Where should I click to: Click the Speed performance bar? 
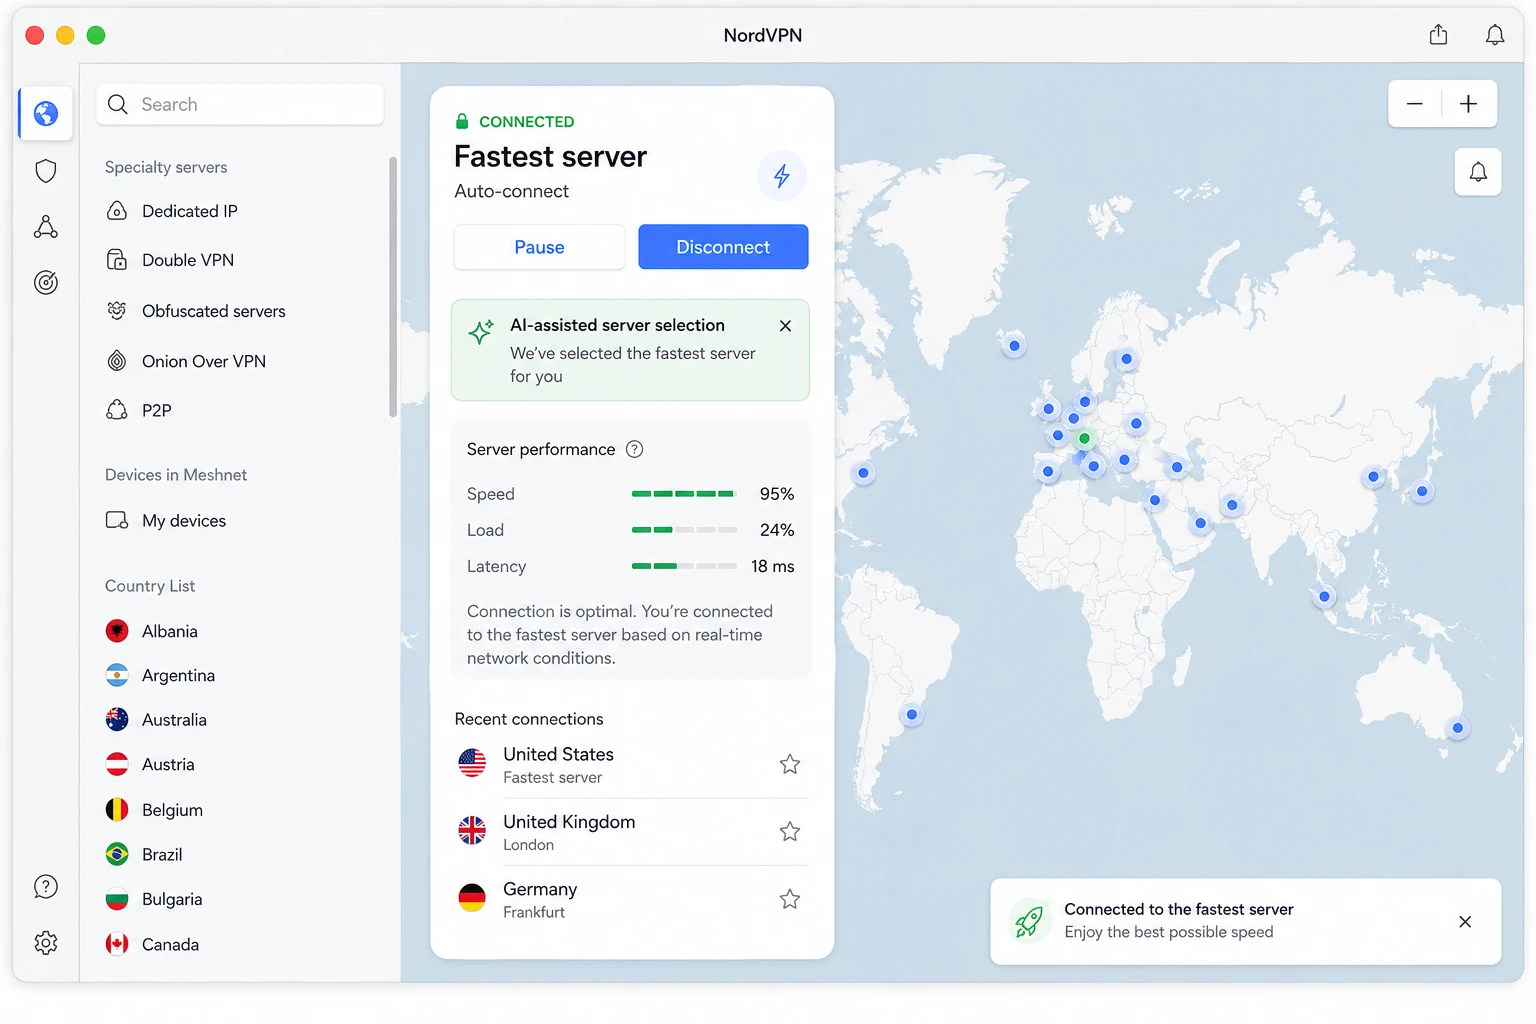click(684, 494)
